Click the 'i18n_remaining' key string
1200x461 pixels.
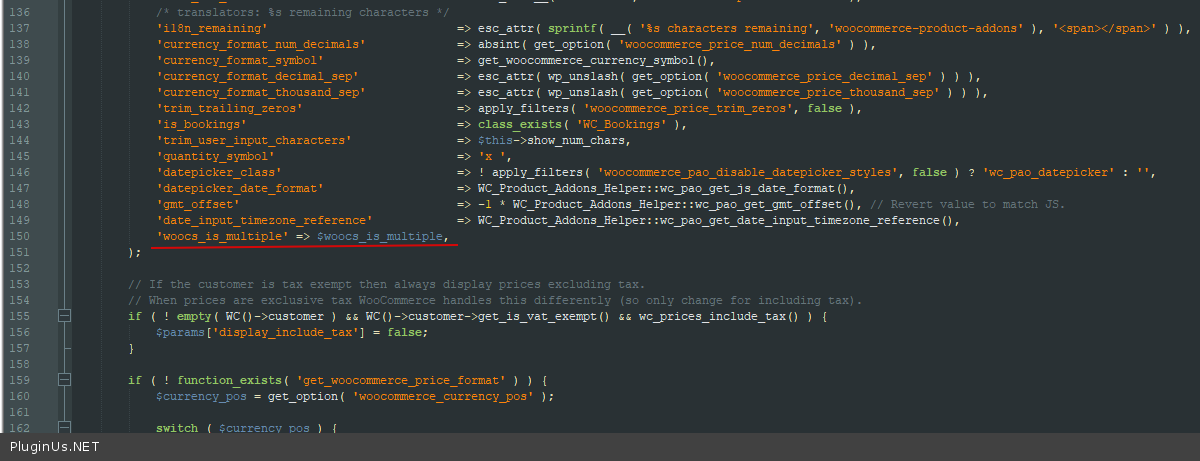[211, 28]
